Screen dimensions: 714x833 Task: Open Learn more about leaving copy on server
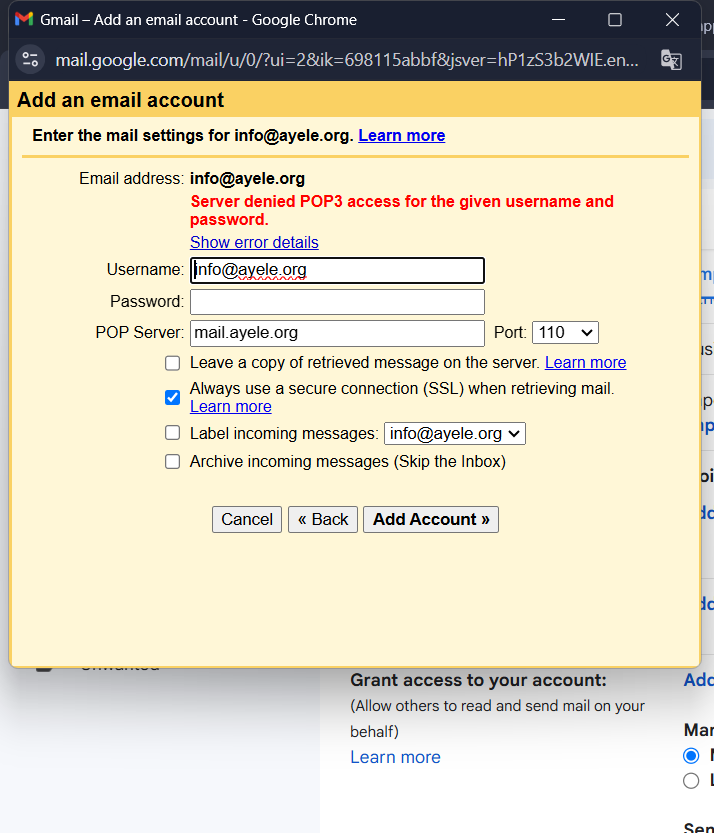click(585, 363)
